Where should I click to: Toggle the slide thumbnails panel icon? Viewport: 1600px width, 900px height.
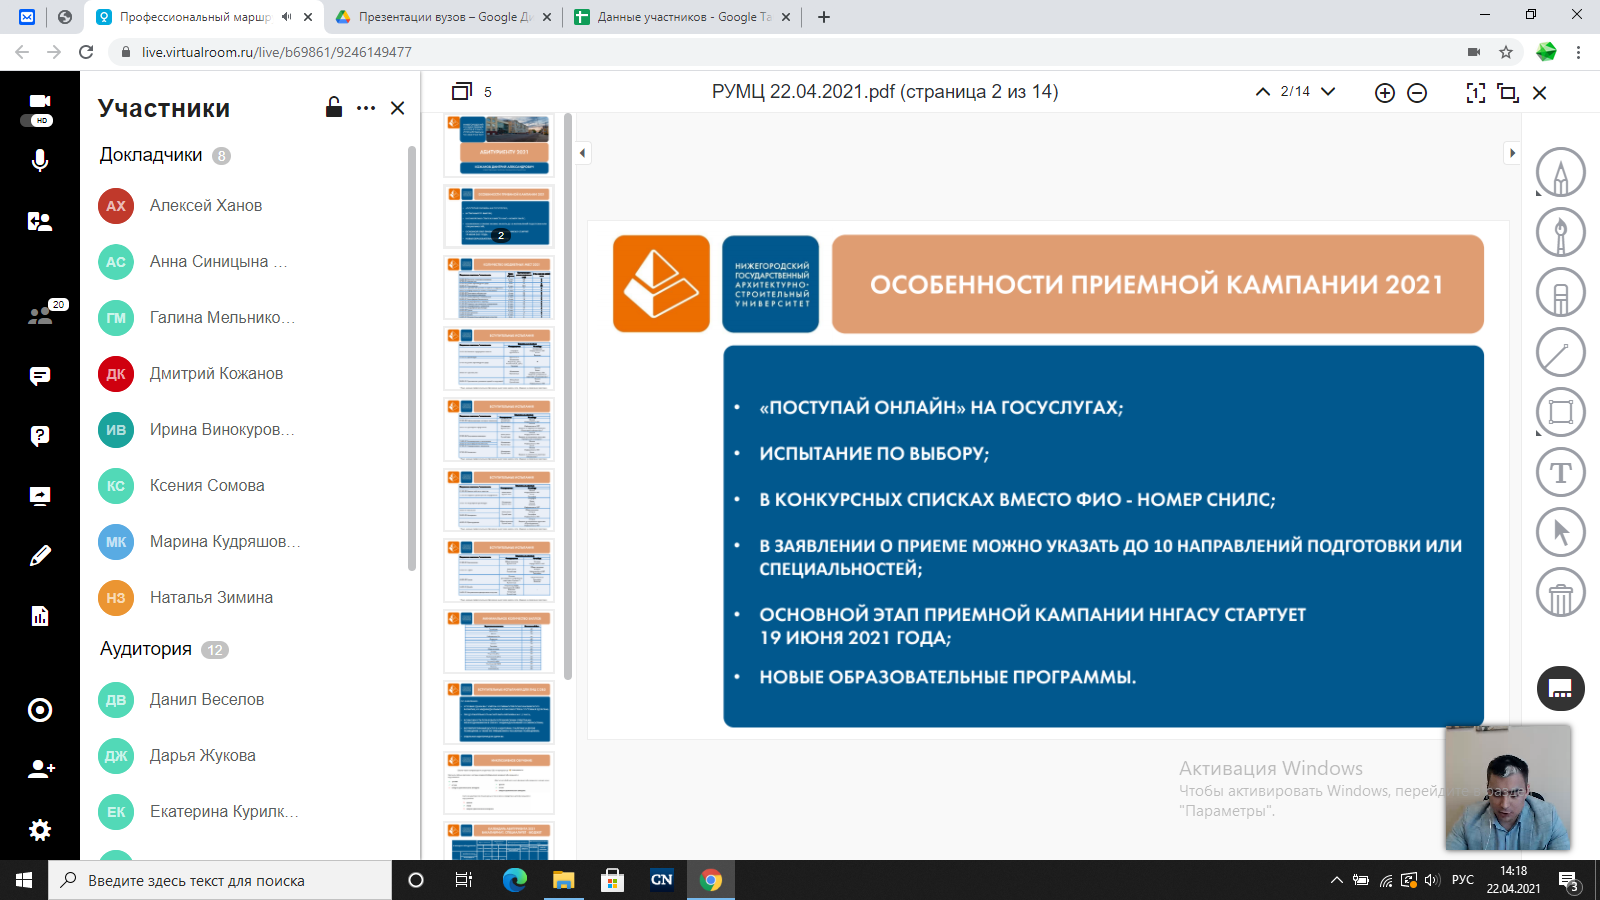[461, 91]
